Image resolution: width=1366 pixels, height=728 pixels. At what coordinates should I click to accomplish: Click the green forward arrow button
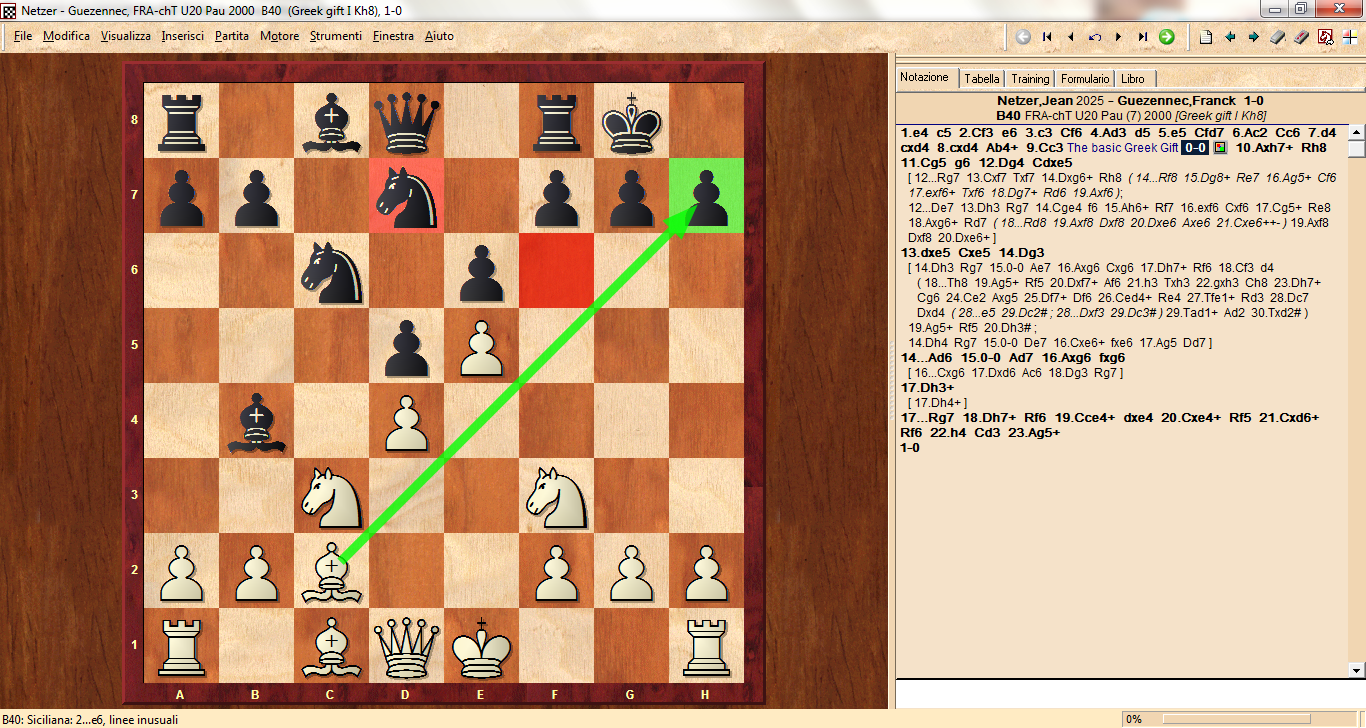pos(1166,37)
